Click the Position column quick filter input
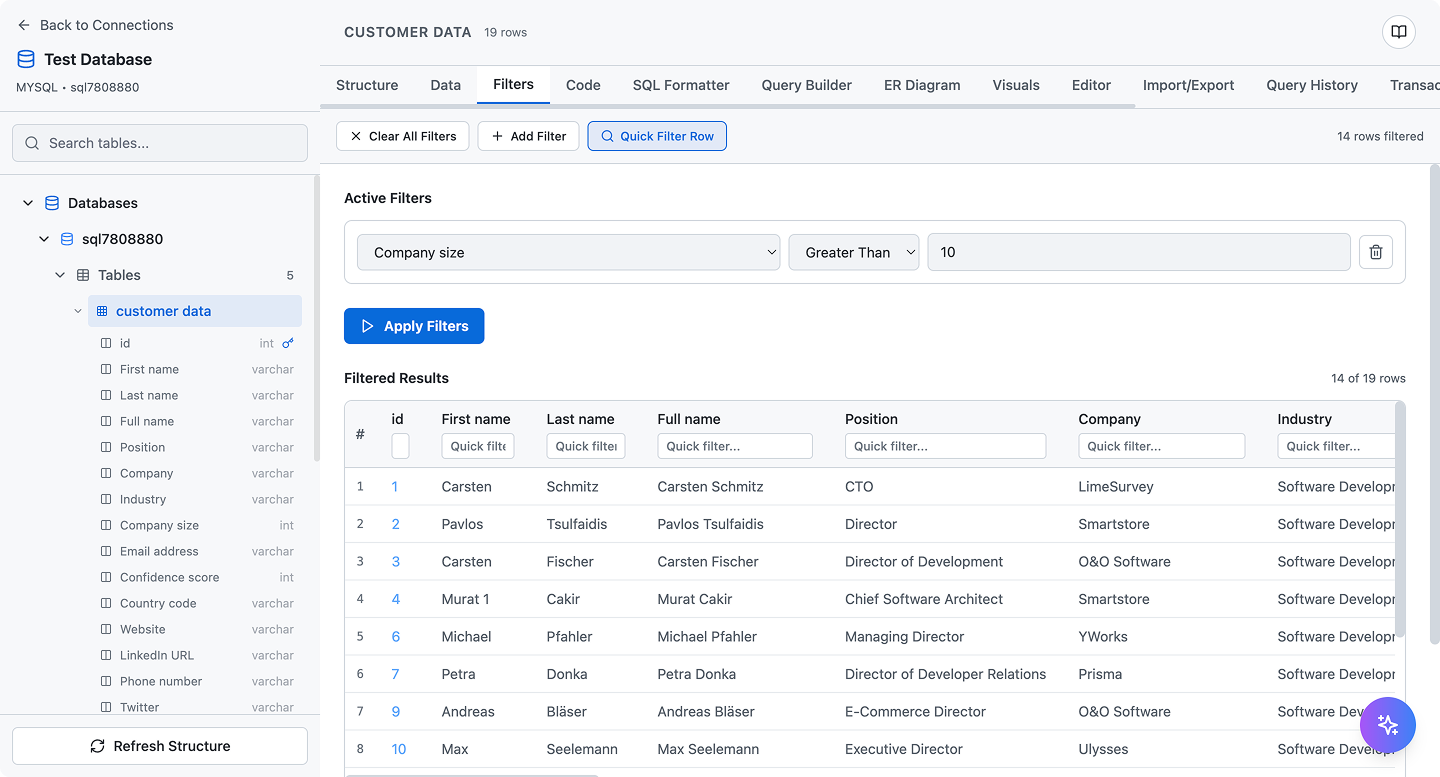 [945, 446]
